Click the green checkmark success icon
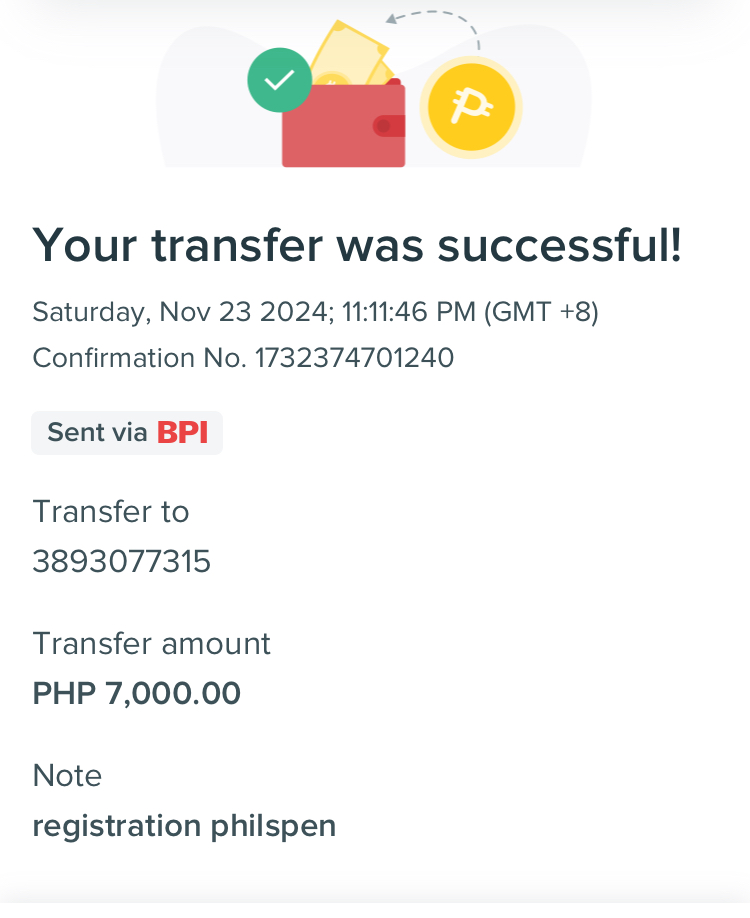 (279, 80)
